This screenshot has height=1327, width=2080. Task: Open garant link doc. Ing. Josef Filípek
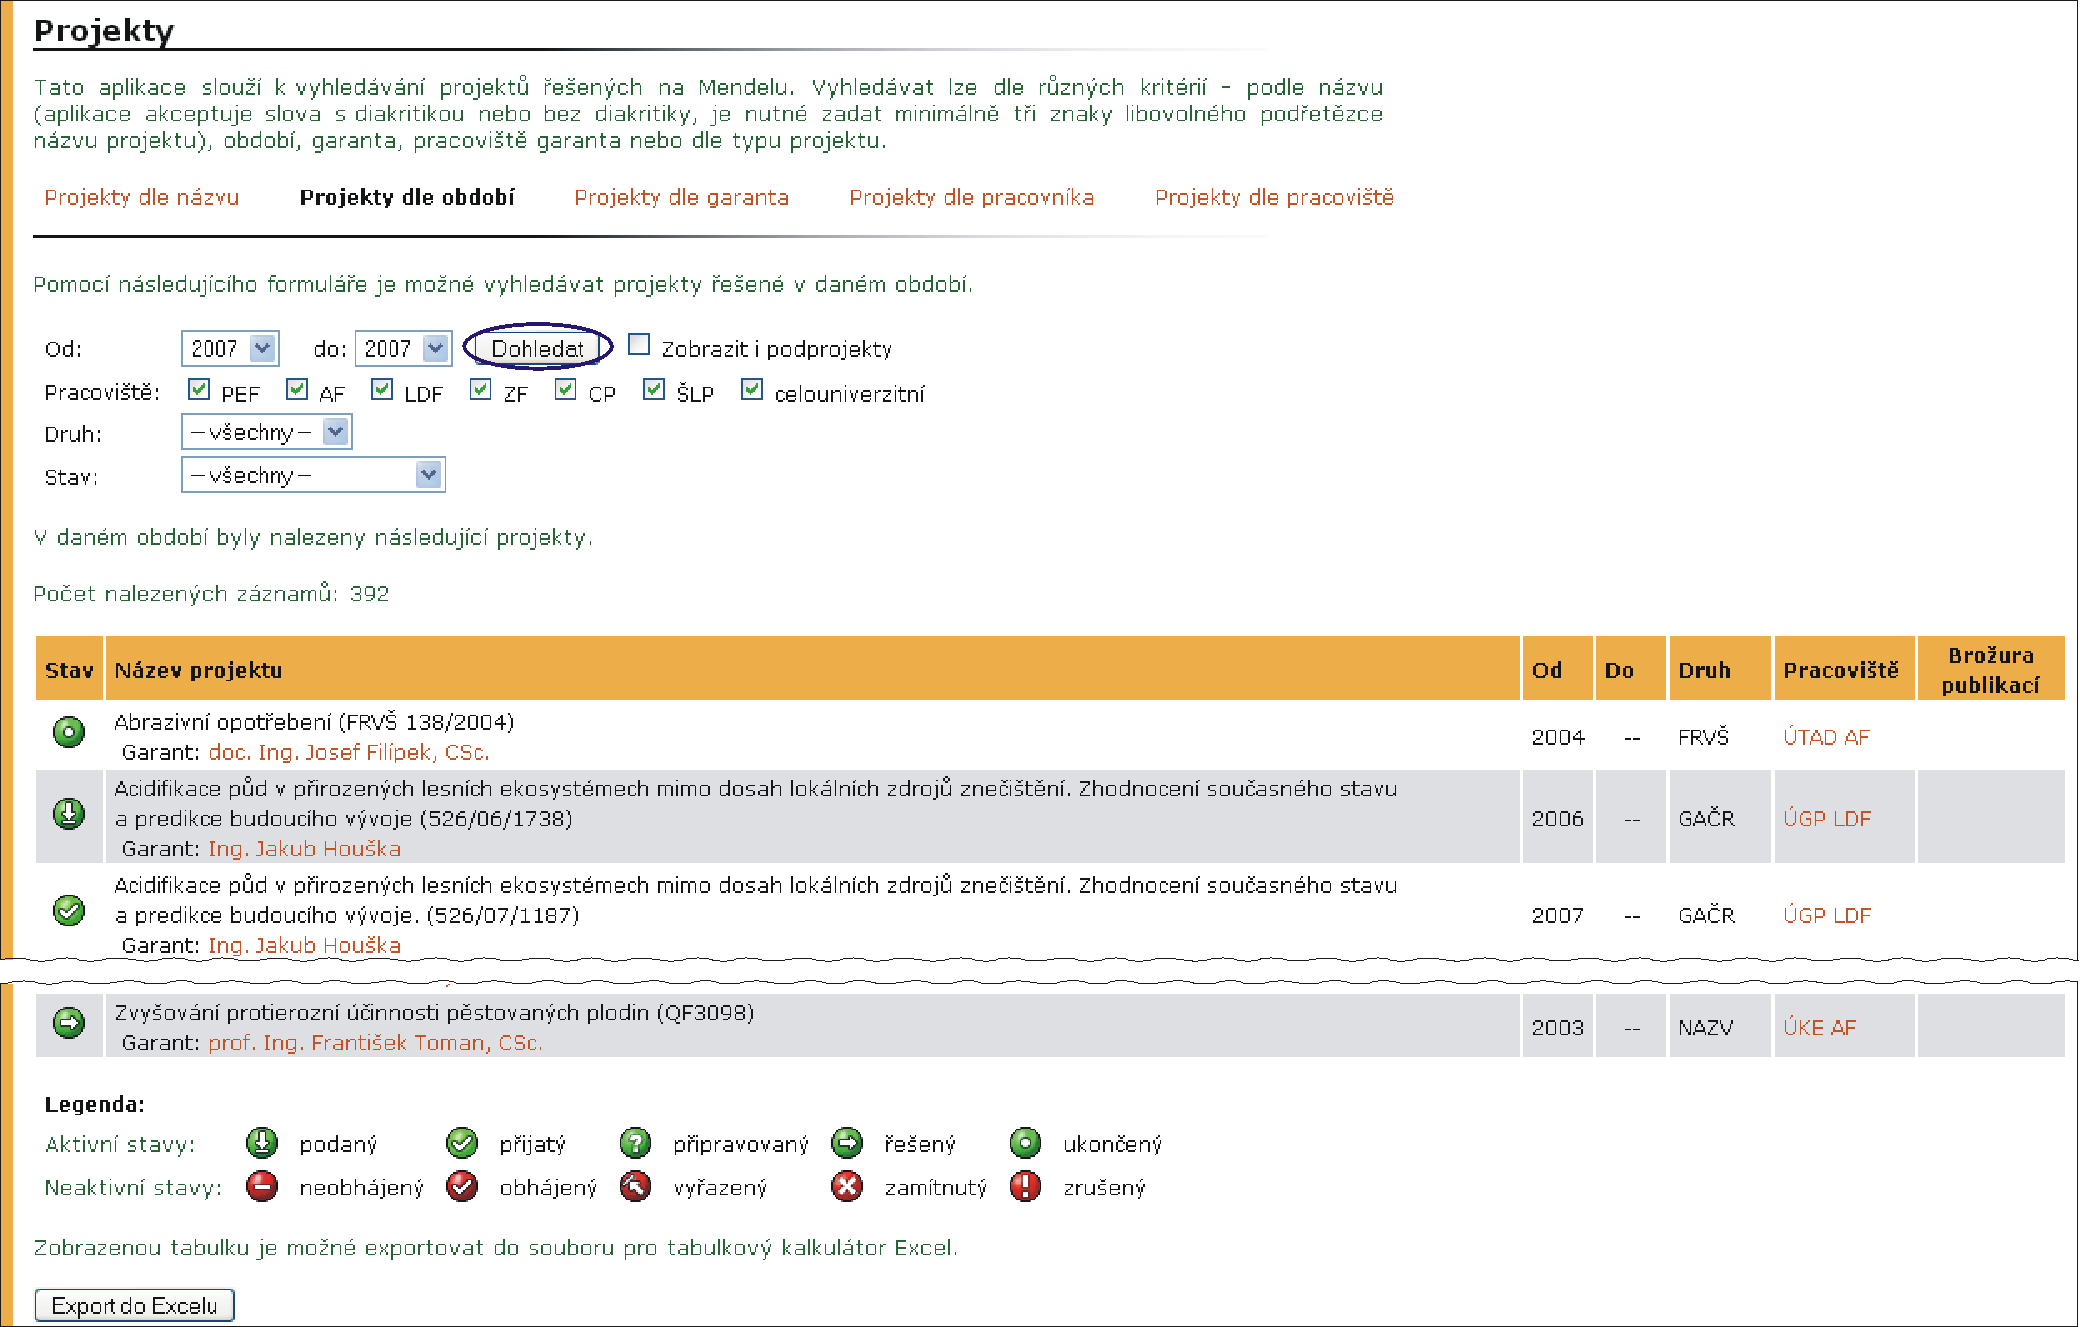(349, 752)
